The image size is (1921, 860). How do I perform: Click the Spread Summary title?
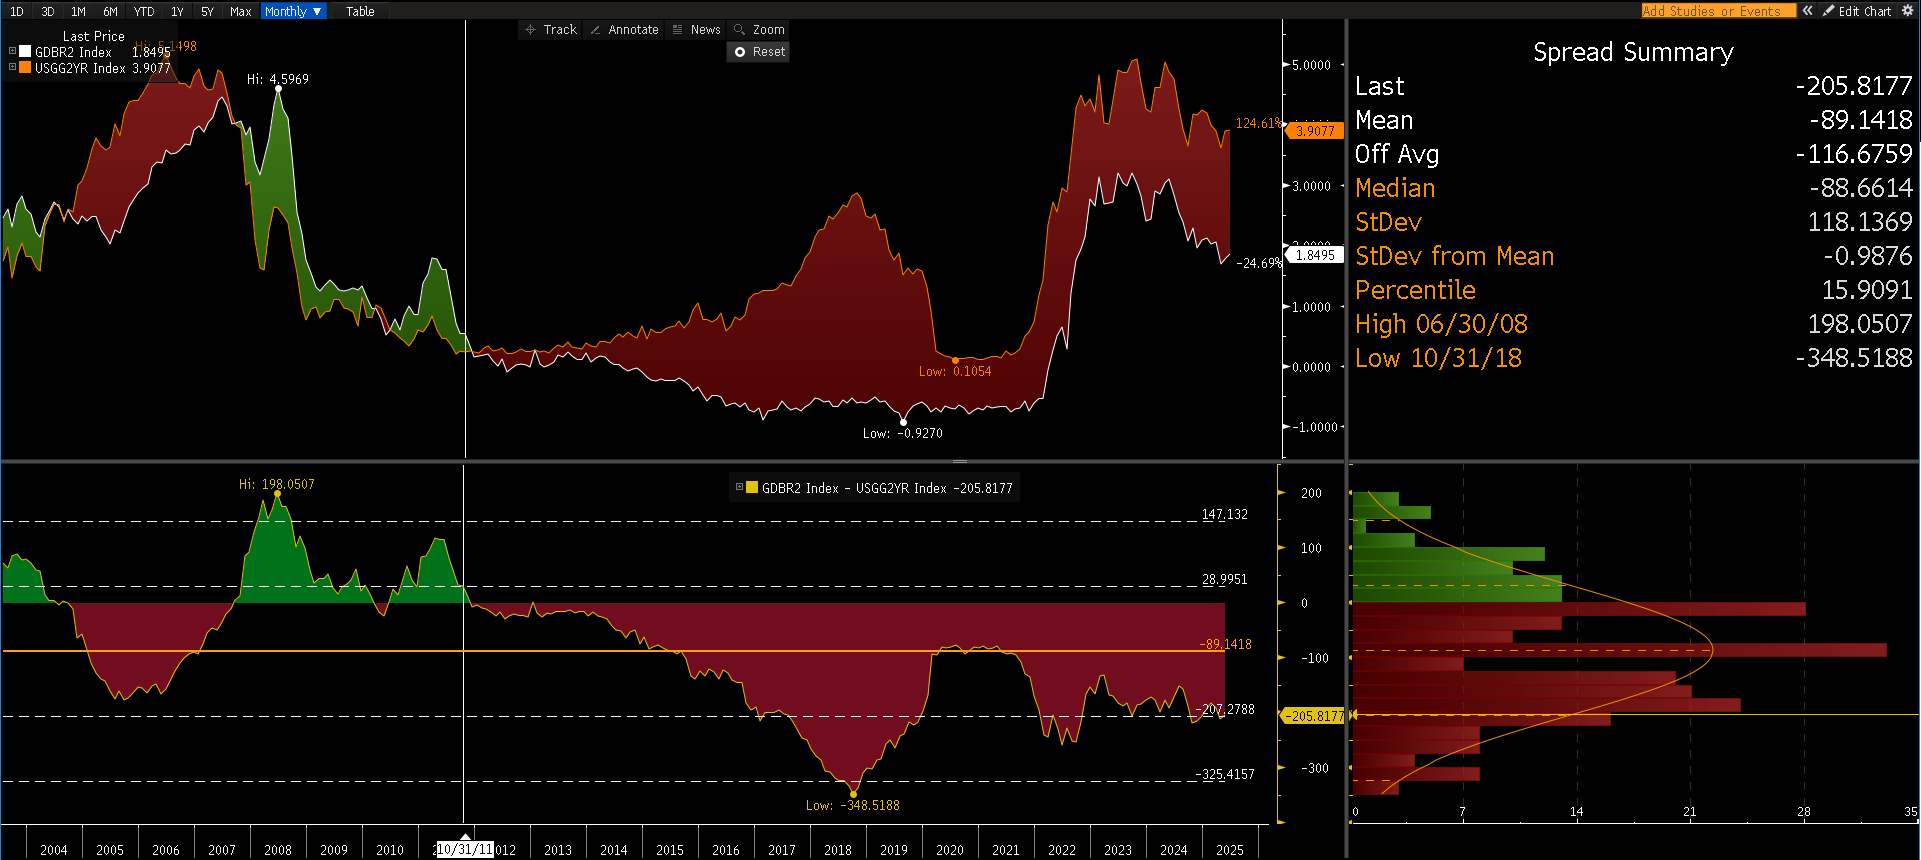point(1633,52)
